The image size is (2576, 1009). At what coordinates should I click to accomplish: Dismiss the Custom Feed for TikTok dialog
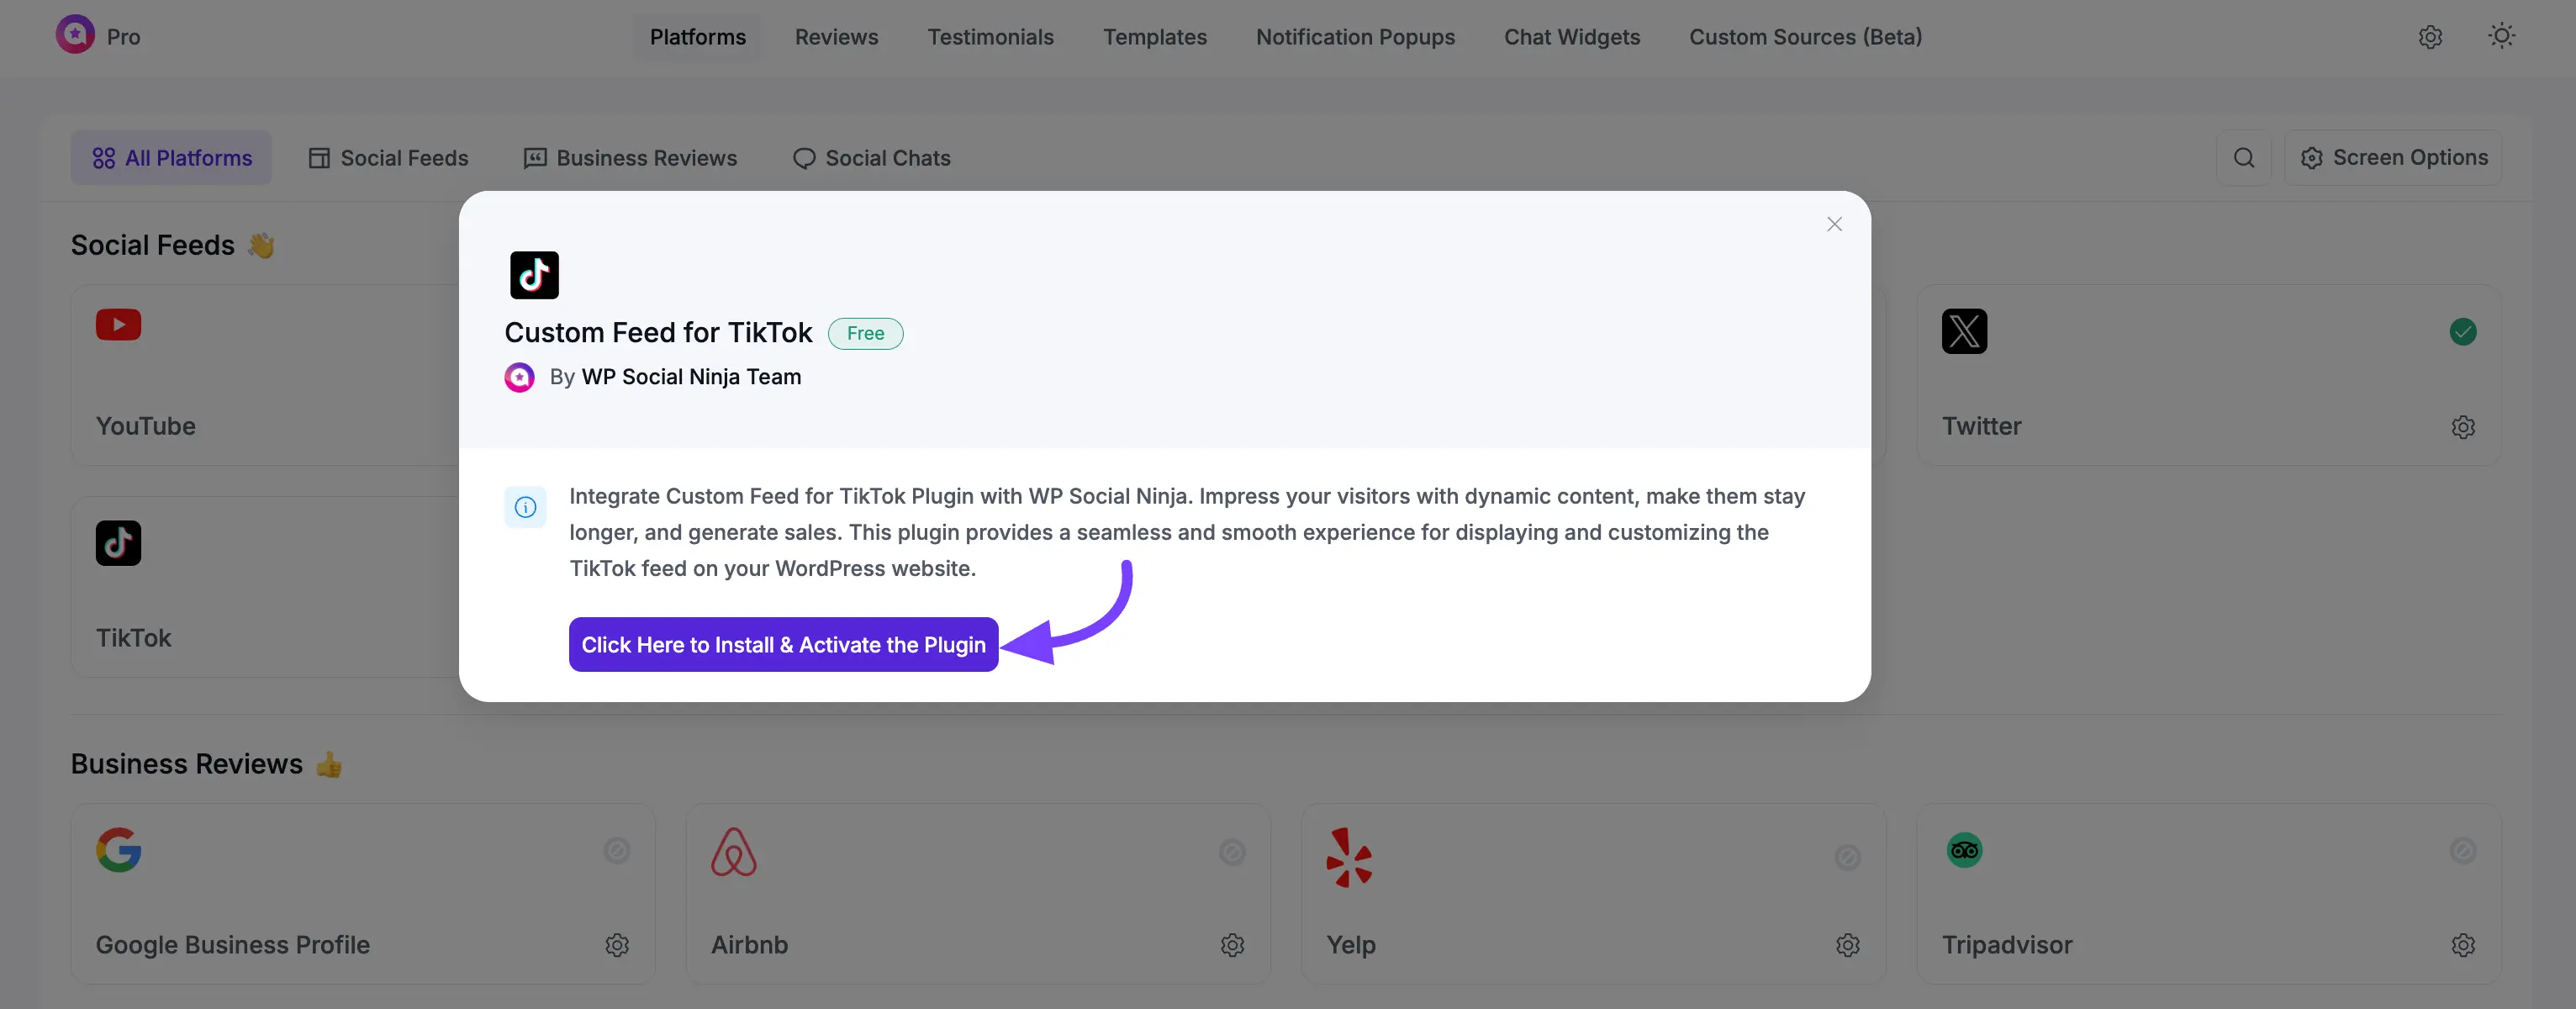click(1834, 224)
